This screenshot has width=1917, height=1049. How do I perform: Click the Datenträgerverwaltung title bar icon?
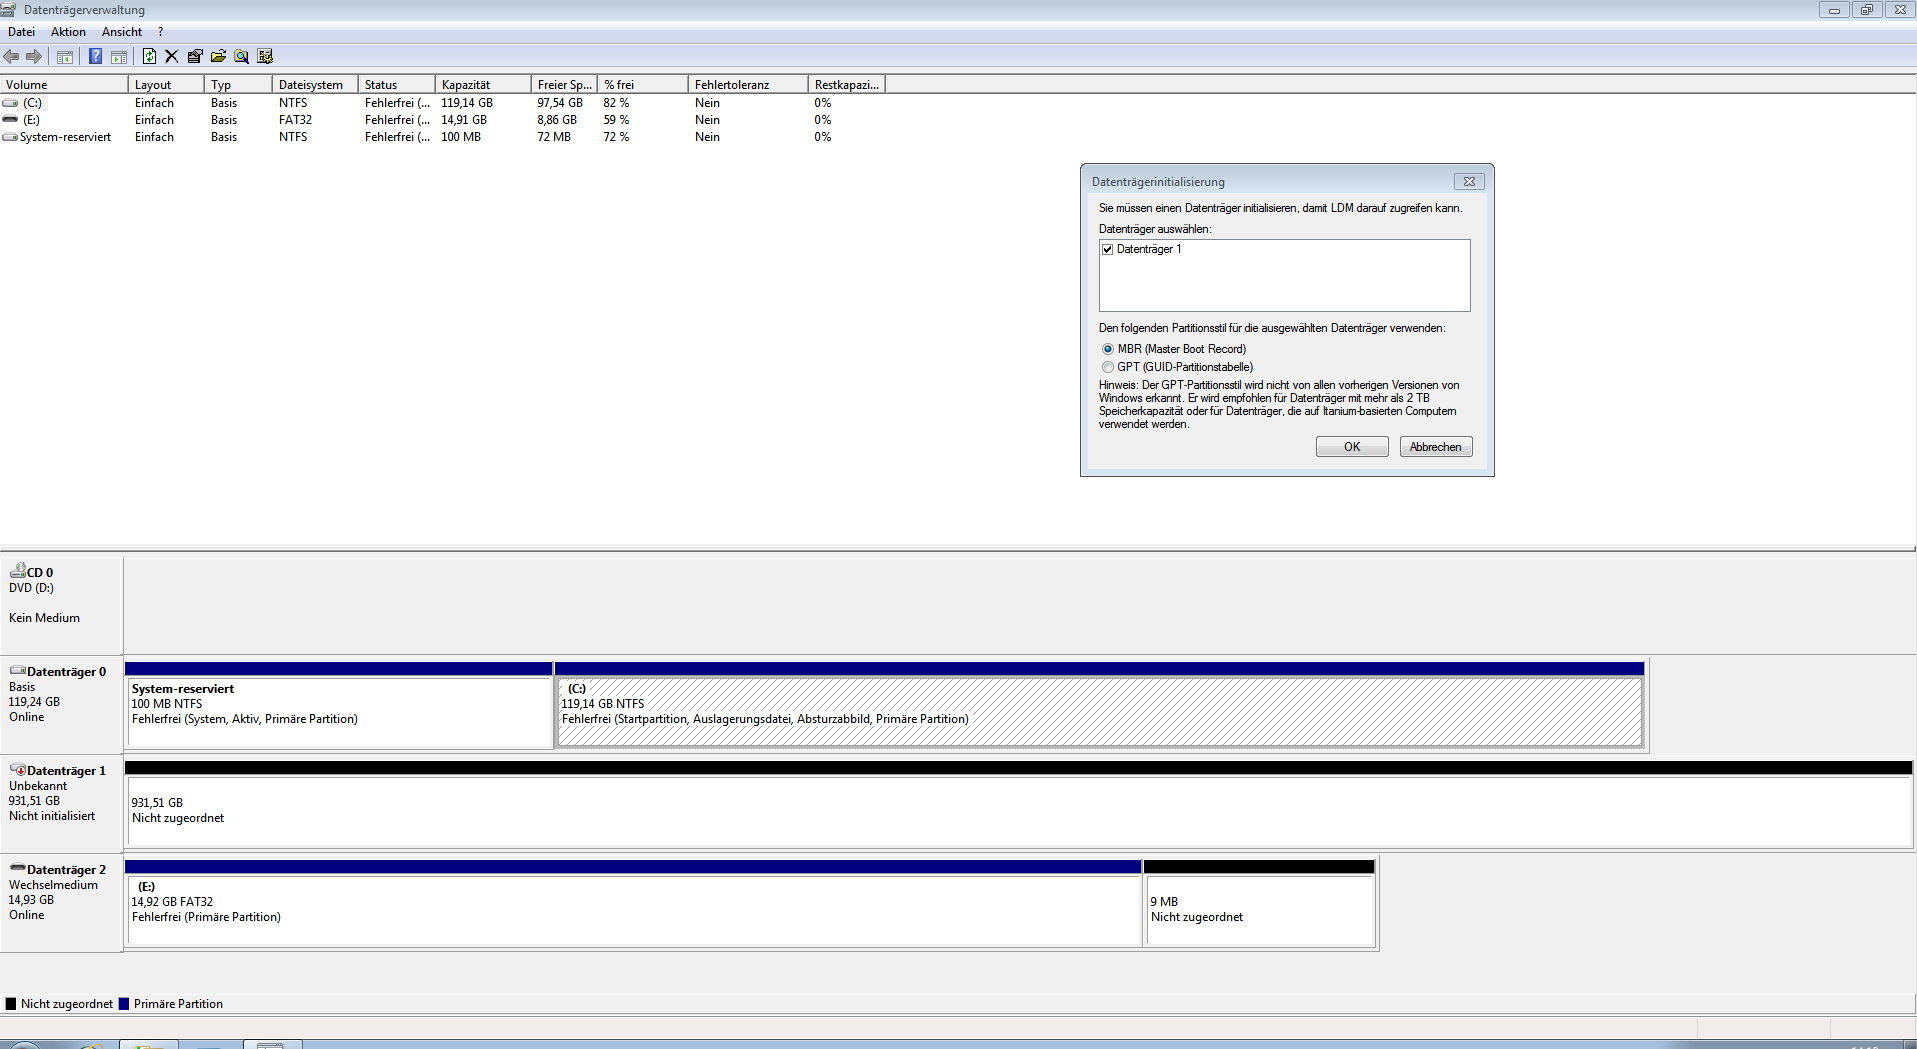(9, 9)
